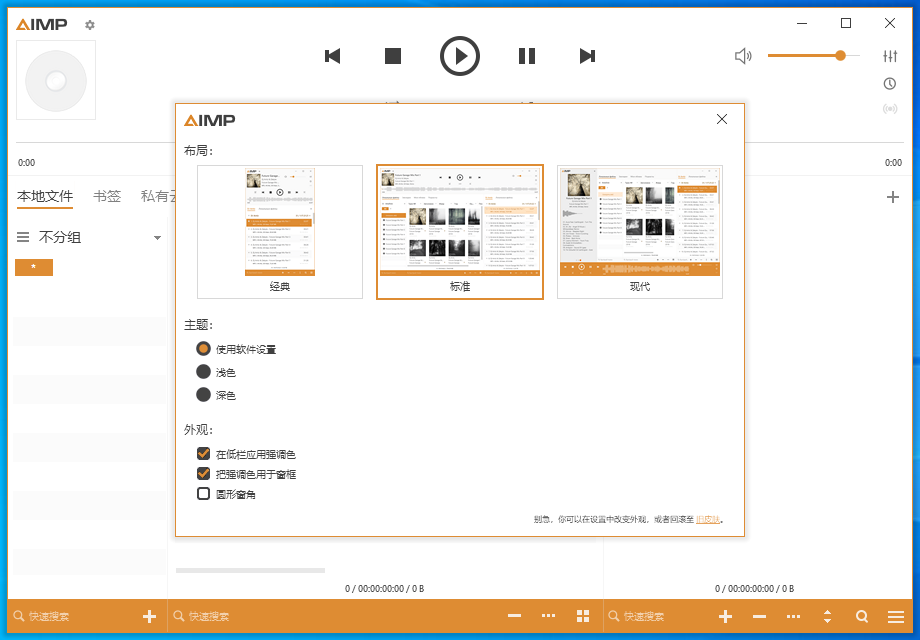Image resolution: width=920 pixels, height=640 pixels.
Task: Click the horizontal scrollbar in the middle panel
Action: (251, 570)
